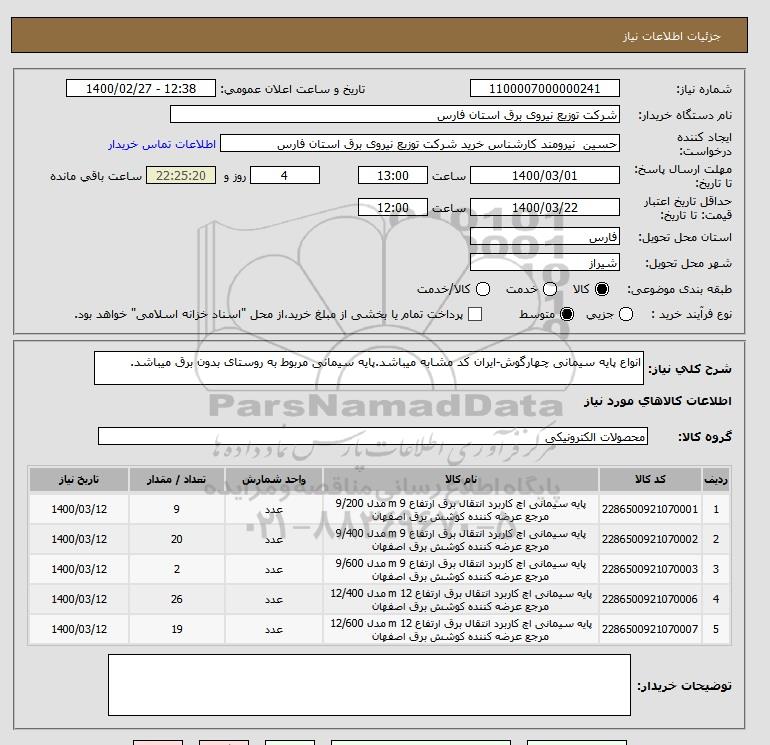Click the کد کالا column header

[650, 479]
